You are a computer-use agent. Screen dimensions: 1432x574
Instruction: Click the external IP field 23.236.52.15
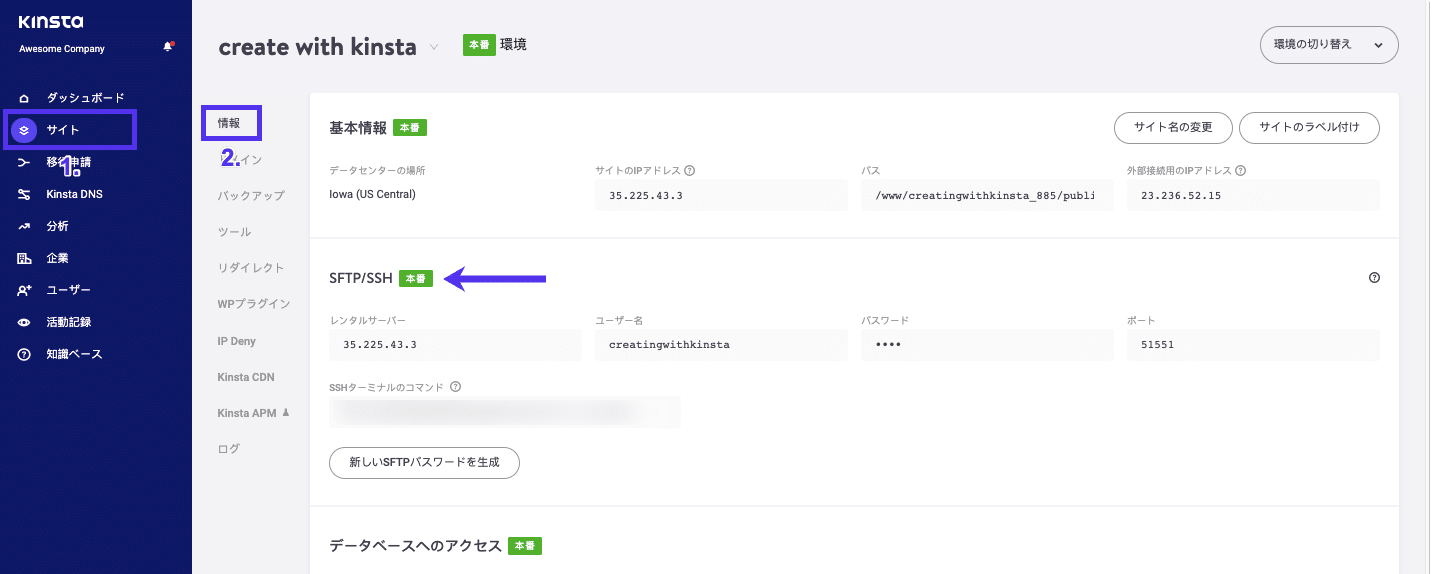1253,196
